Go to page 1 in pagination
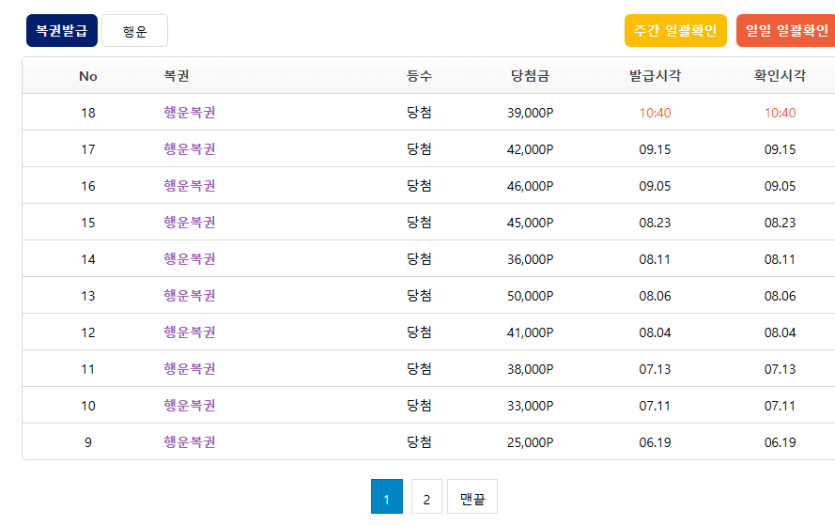Image resolution: width=835 pixels, height=525 pixels. coord(387,497)
